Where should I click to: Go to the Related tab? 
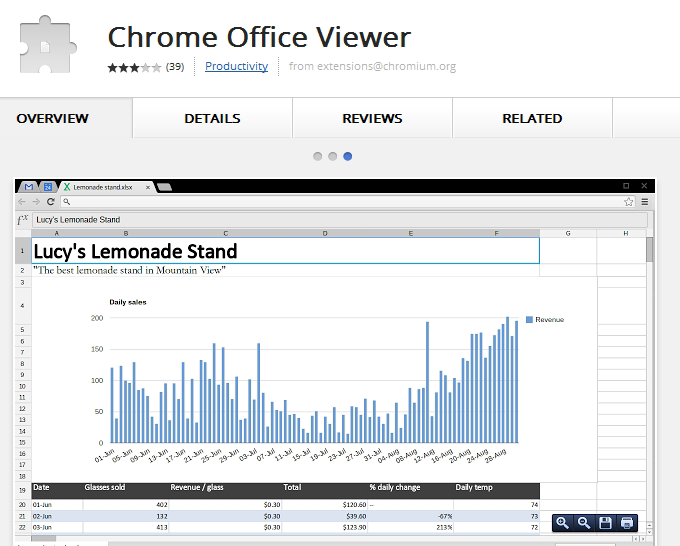(x=532, y=118)
